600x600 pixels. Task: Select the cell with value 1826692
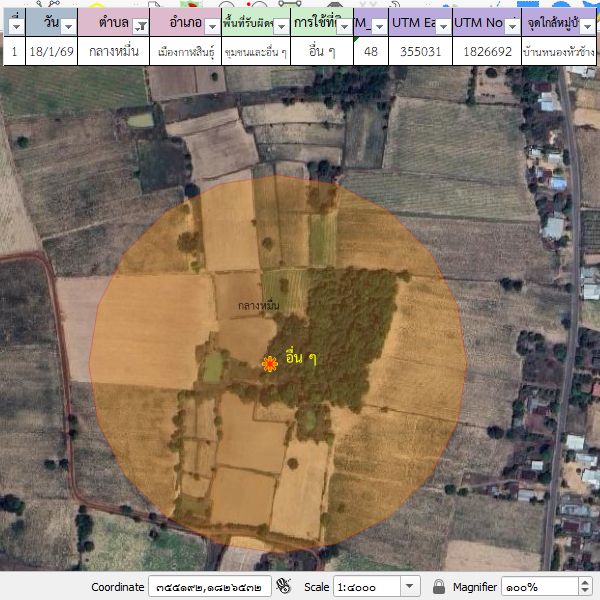pyautogui.click(x=486, y=50)
